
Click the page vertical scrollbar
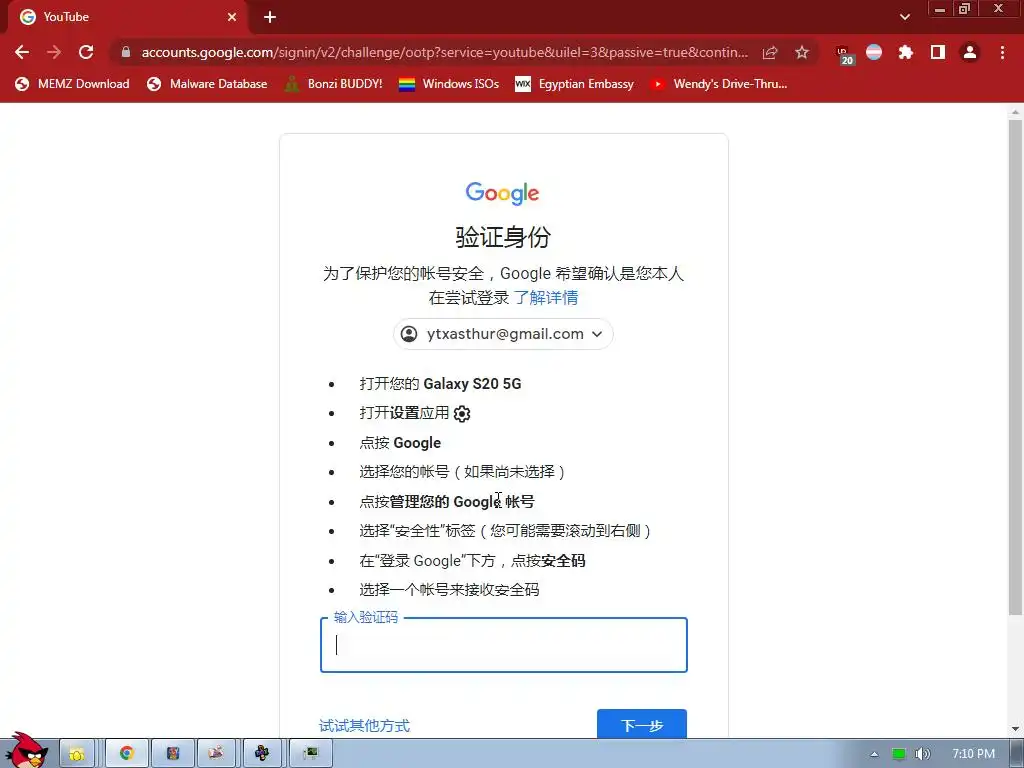tap(1015, 366)
